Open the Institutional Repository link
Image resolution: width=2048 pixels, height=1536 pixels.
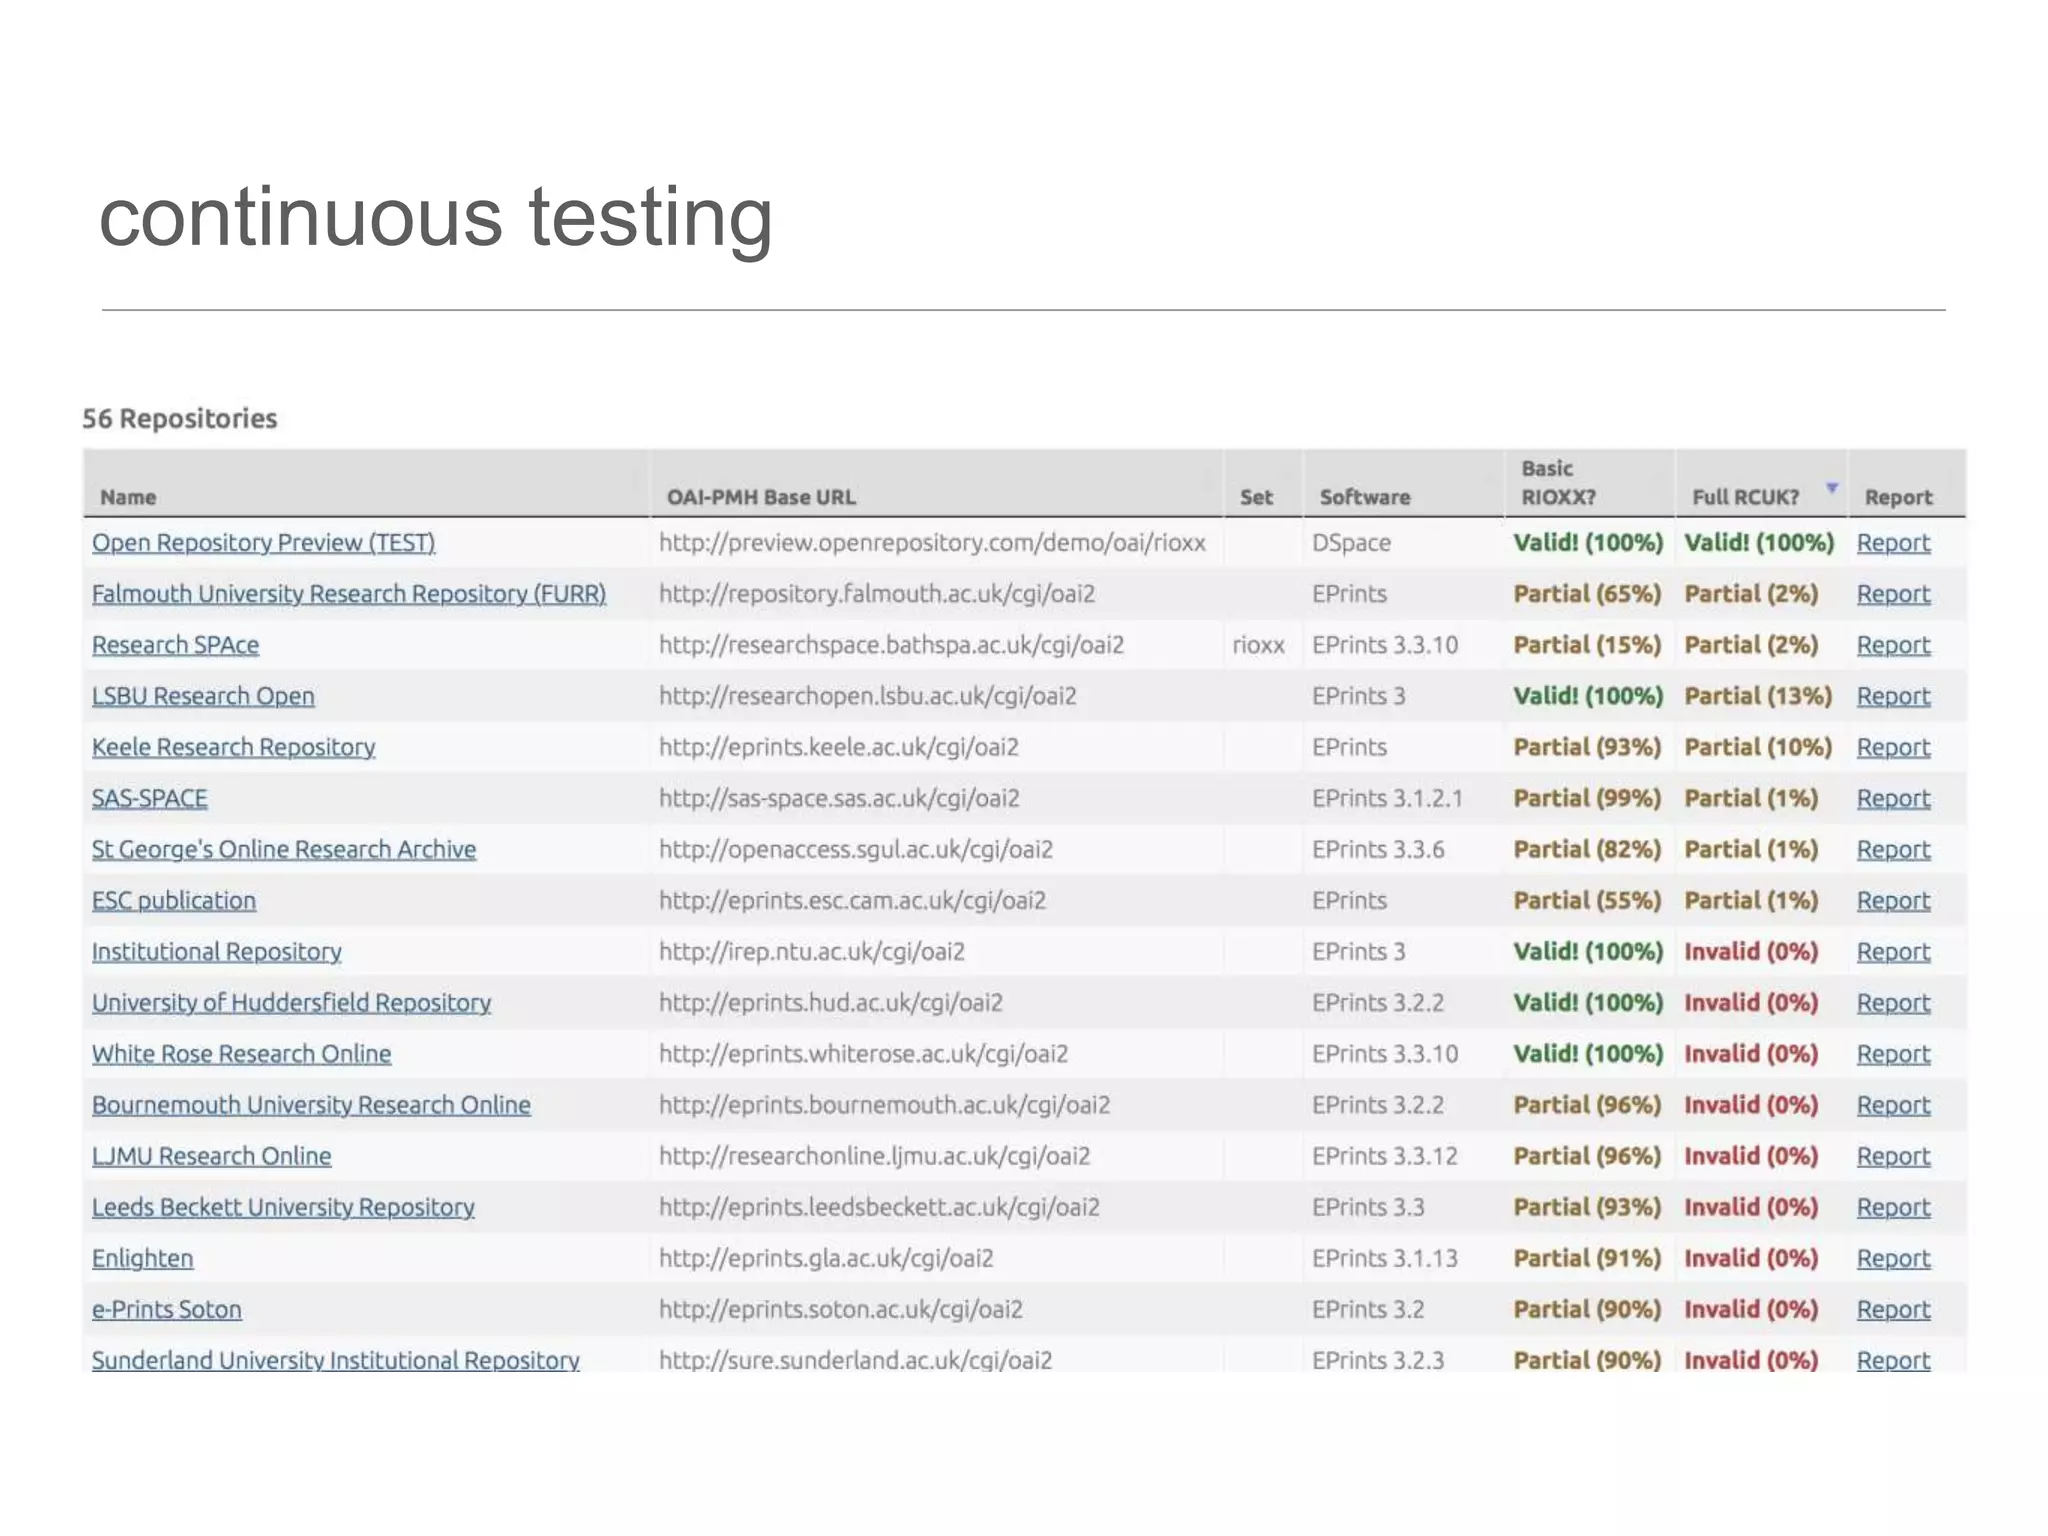(217, 951)
